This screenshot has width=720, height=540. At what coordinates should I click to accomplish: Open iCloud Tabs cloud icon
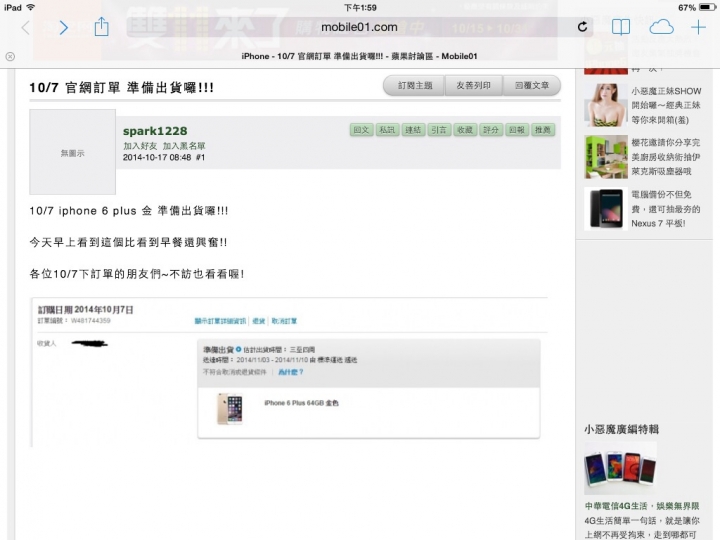(661, 27)
